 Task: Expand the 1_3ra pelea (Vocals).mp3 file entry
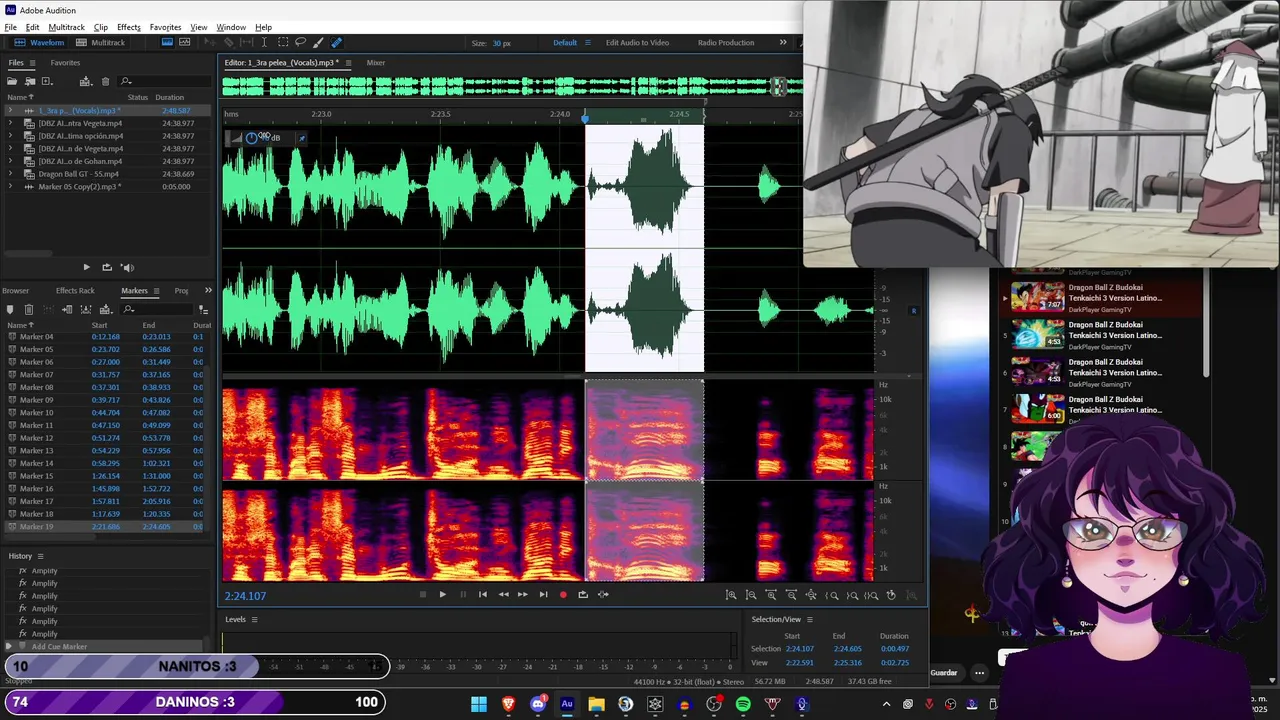tap(10, 110)
